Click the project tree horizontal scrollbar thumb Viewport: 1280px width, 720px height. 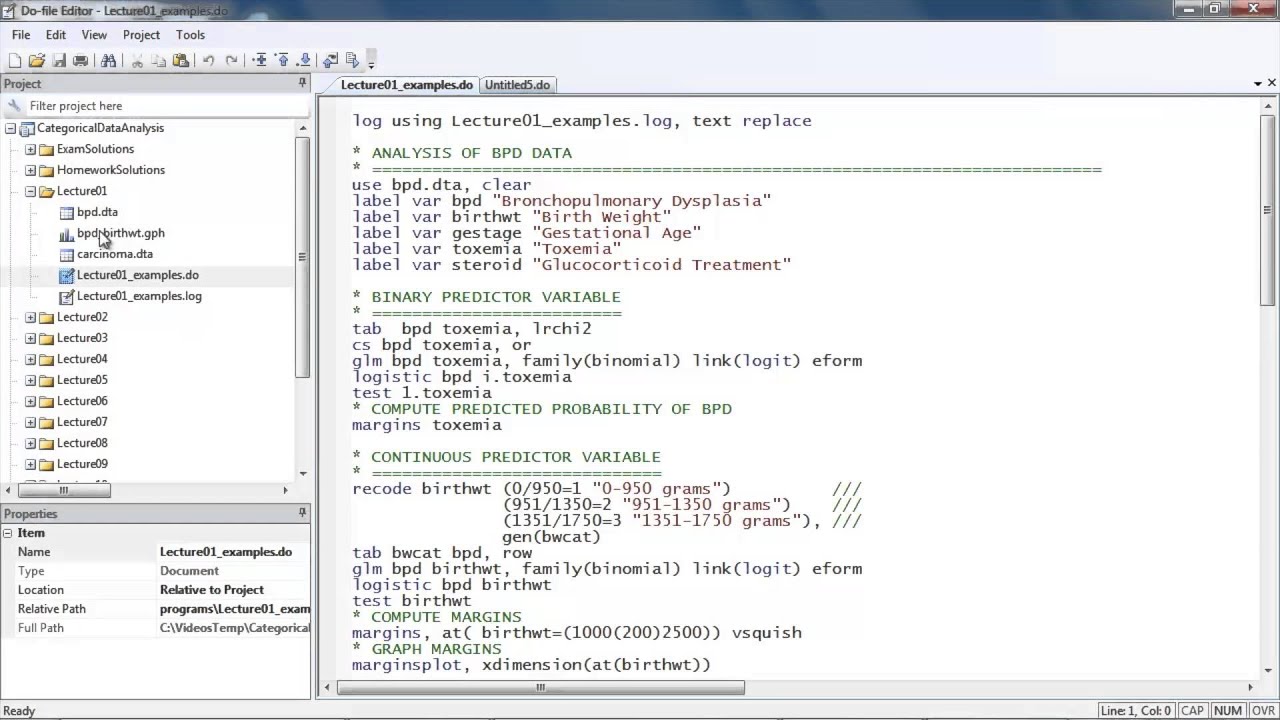pos(64,490)
